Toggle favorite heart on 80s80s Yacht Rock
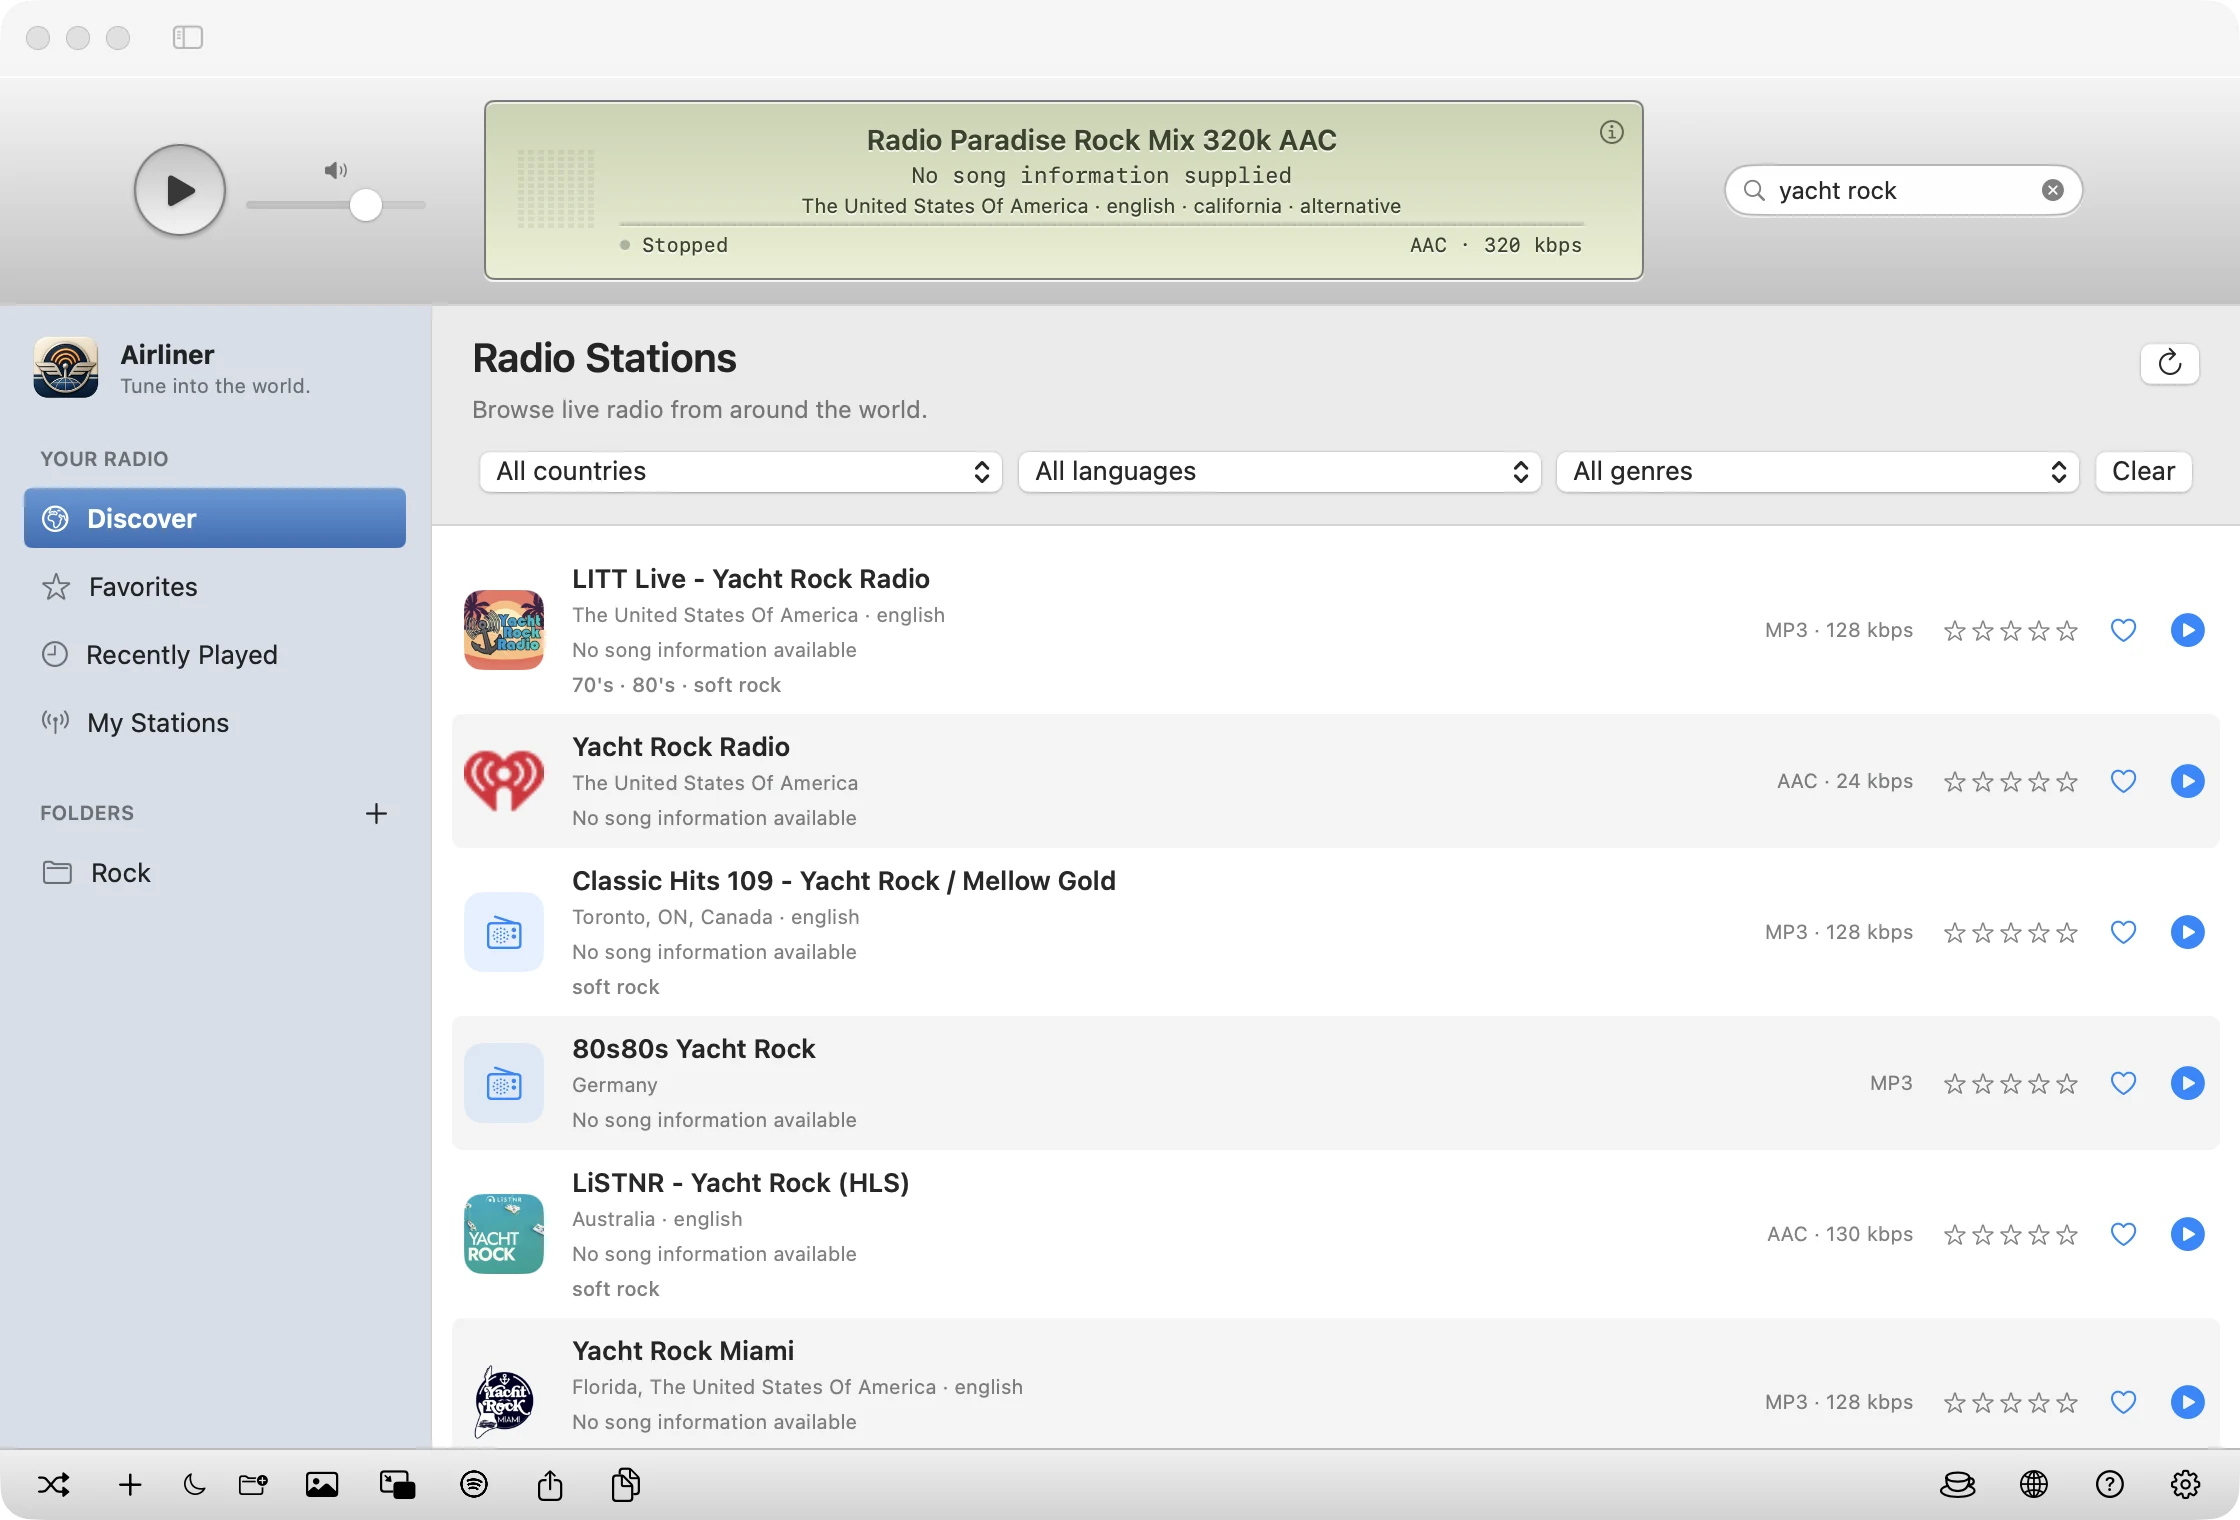Viewport: 2240px width, 1520px height. point(2123,1083)
